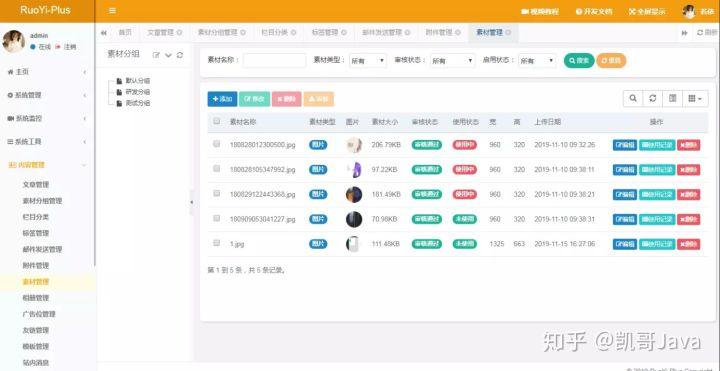Click the user avatar in top header
This screenshot has height=371, width=720.
click(689, 11)
